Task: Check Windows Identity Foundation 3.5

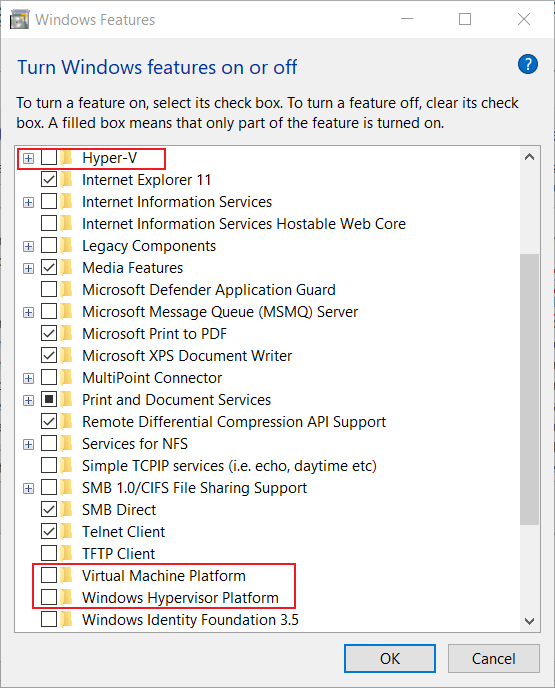Action: coord(49,620)
